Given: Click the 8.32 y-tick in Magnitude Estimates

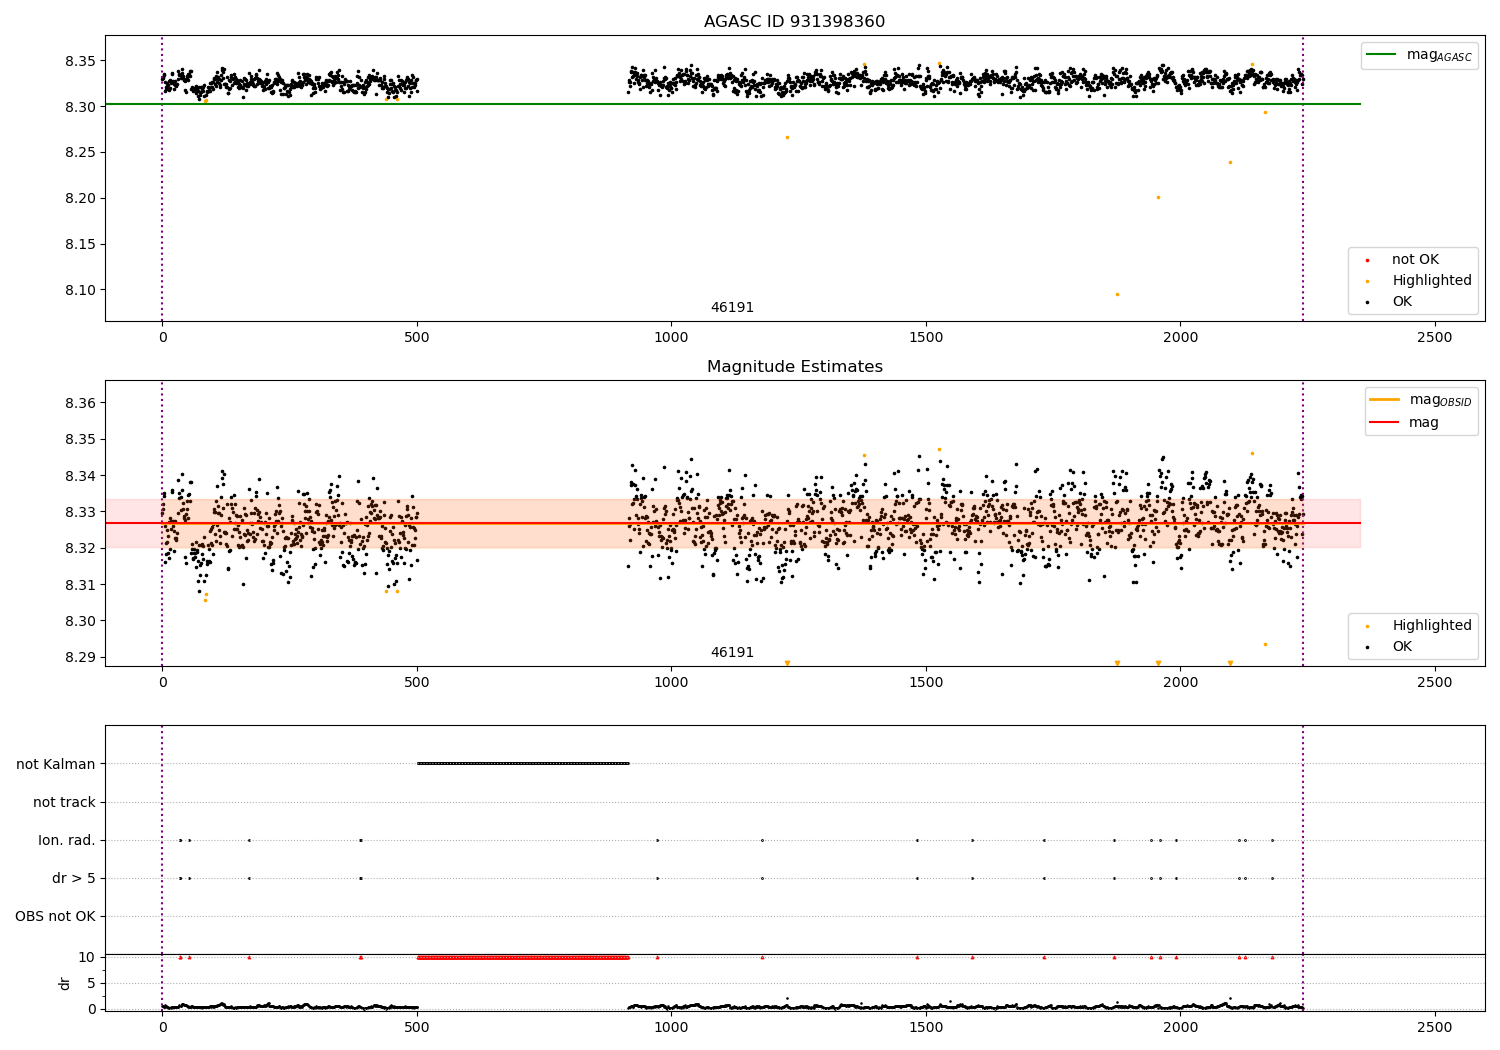Looking at the screenshot, I should click(x=81, y=549).
